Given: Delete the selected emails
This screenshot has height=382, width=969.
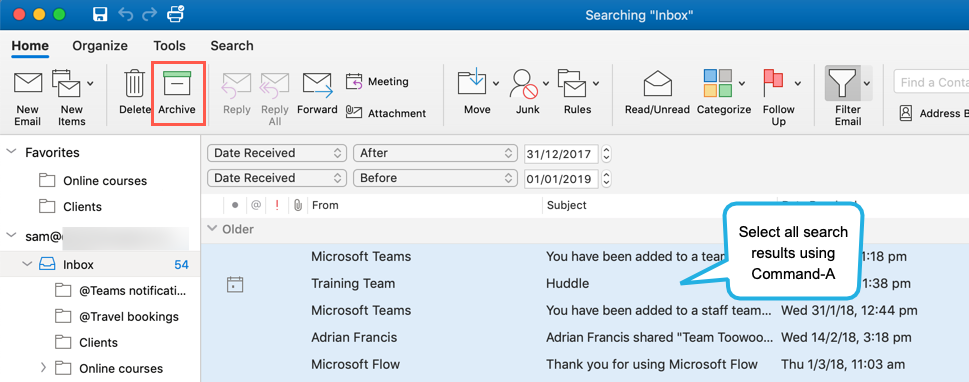Looking at the screenshot, I should click(x=134, y=93).
